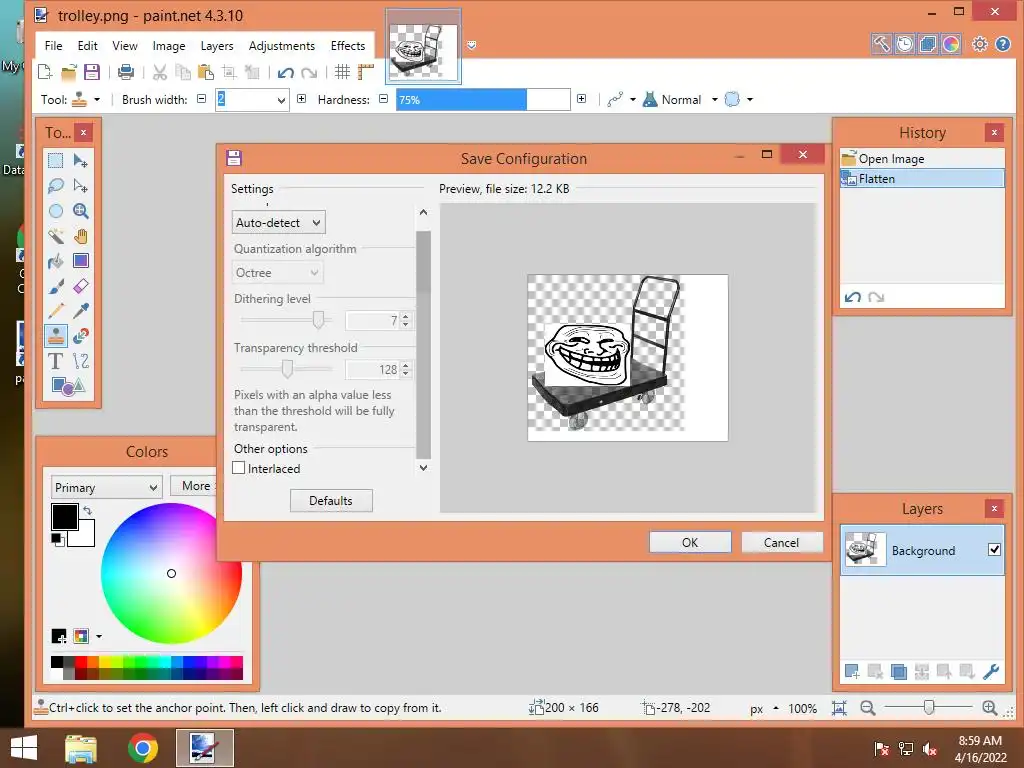Open the Auto-detect bit depth dropdown

(278, 223)
